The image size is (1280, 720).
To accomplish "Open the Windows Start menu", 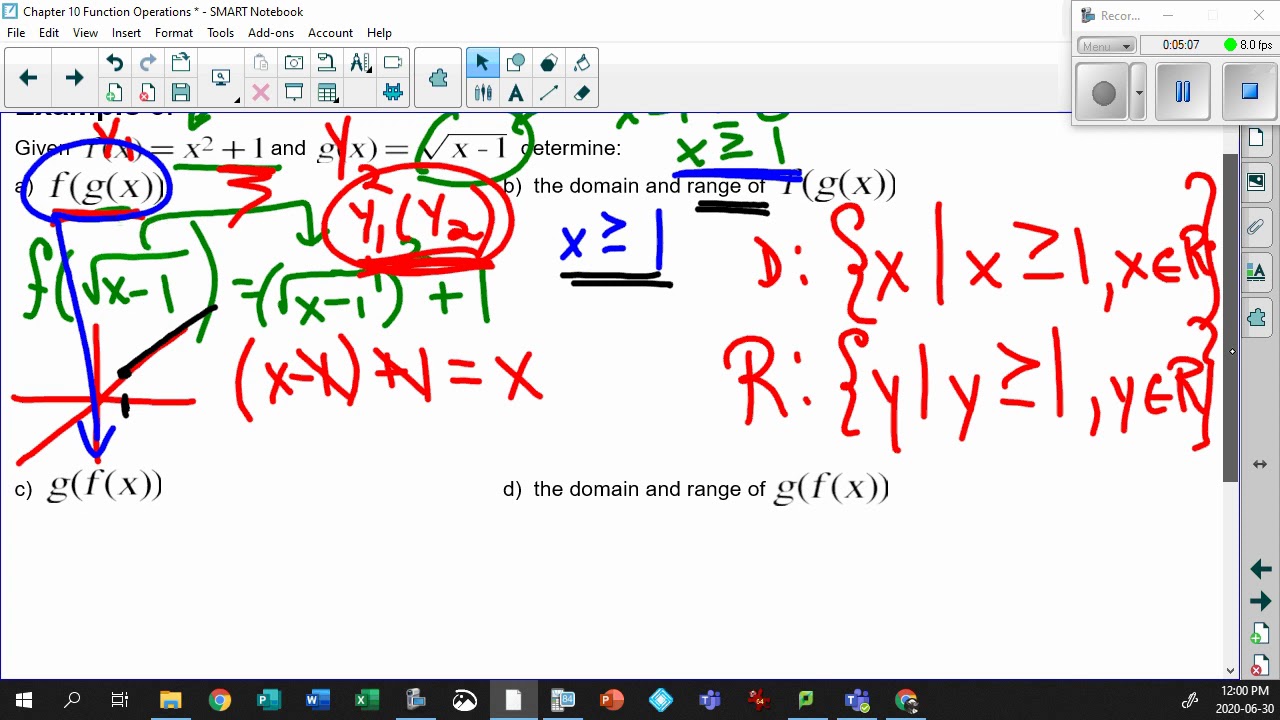I will click(x=24, y=700).
